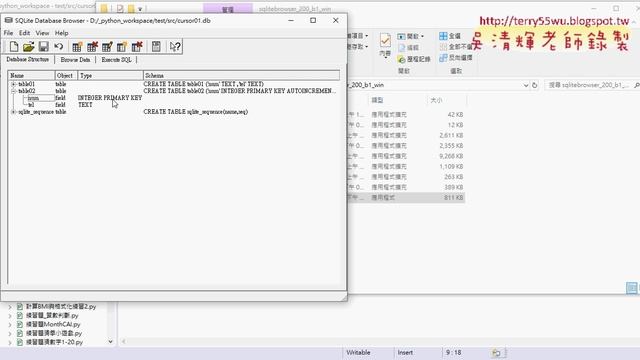Click the Explorer properties checkmark icon

tap(385, 40)
